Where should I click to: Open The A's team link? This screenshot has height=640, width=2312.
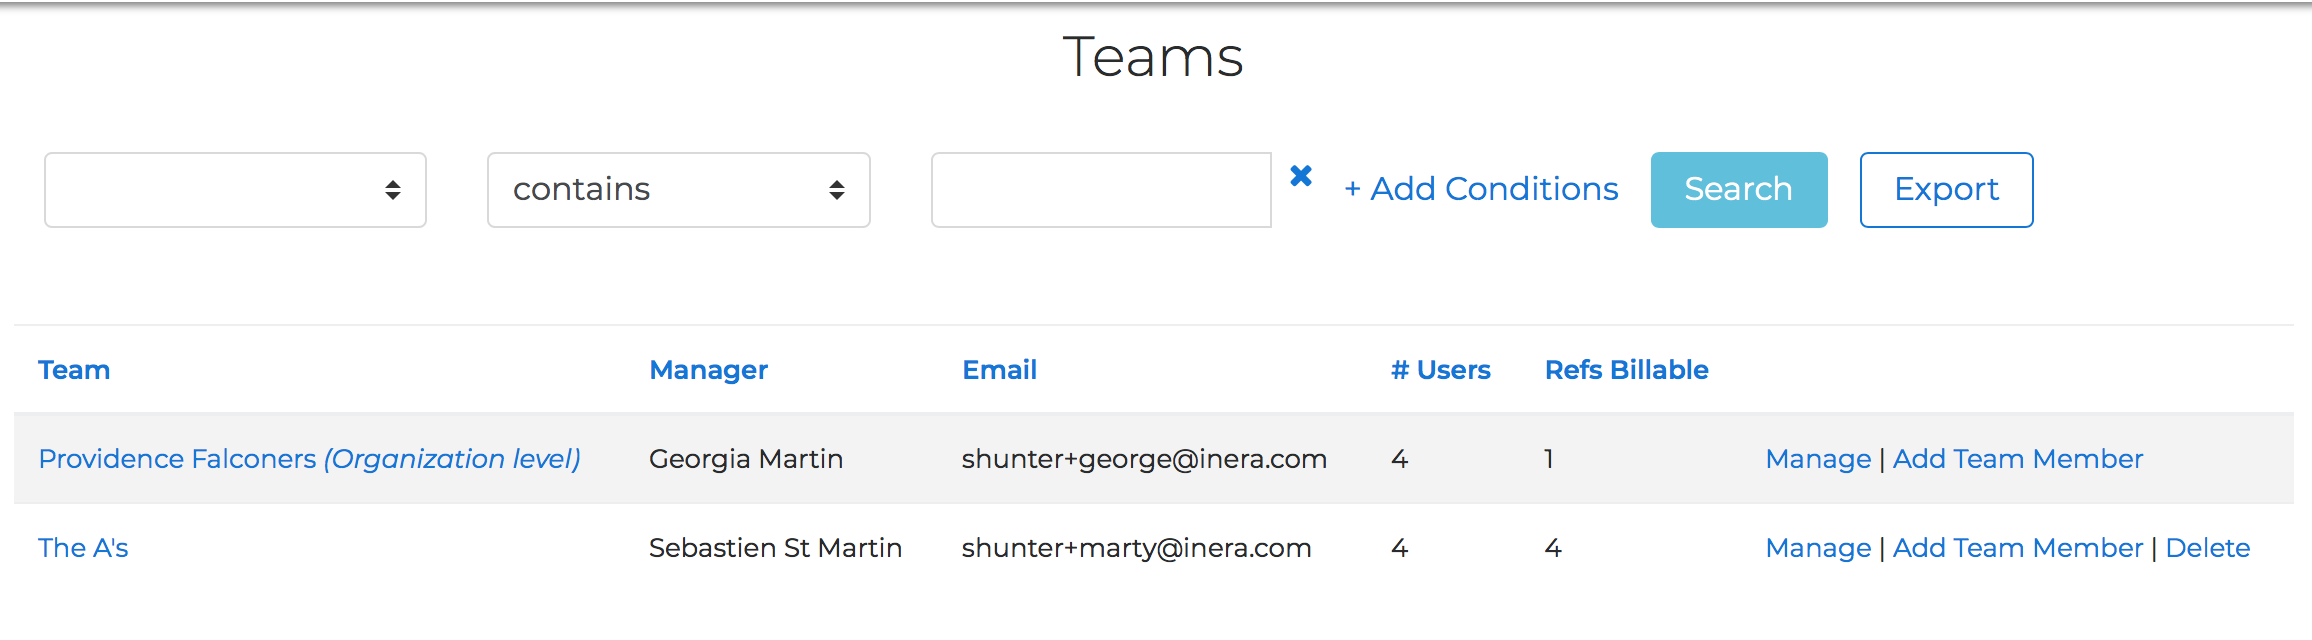(83, 548)
